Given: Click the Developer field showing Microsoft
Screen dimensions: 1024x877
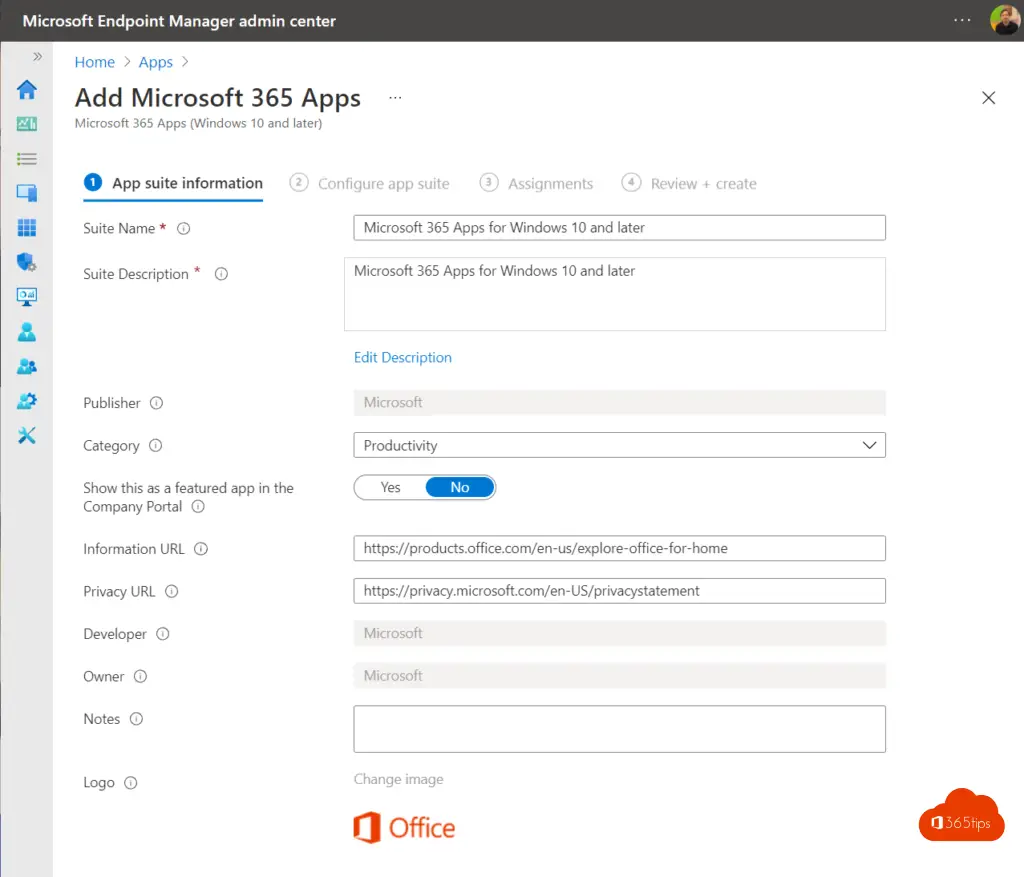Looking at the screenshot, I should coord(619,633).
